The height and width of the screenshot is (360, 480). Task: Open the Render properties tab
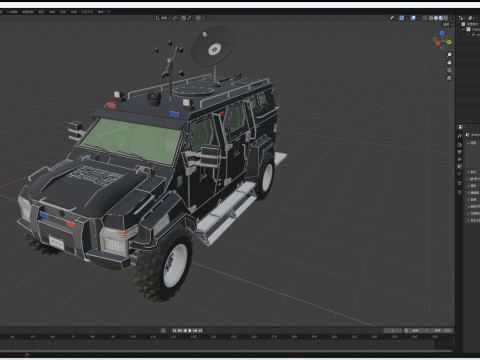[459, 145]
